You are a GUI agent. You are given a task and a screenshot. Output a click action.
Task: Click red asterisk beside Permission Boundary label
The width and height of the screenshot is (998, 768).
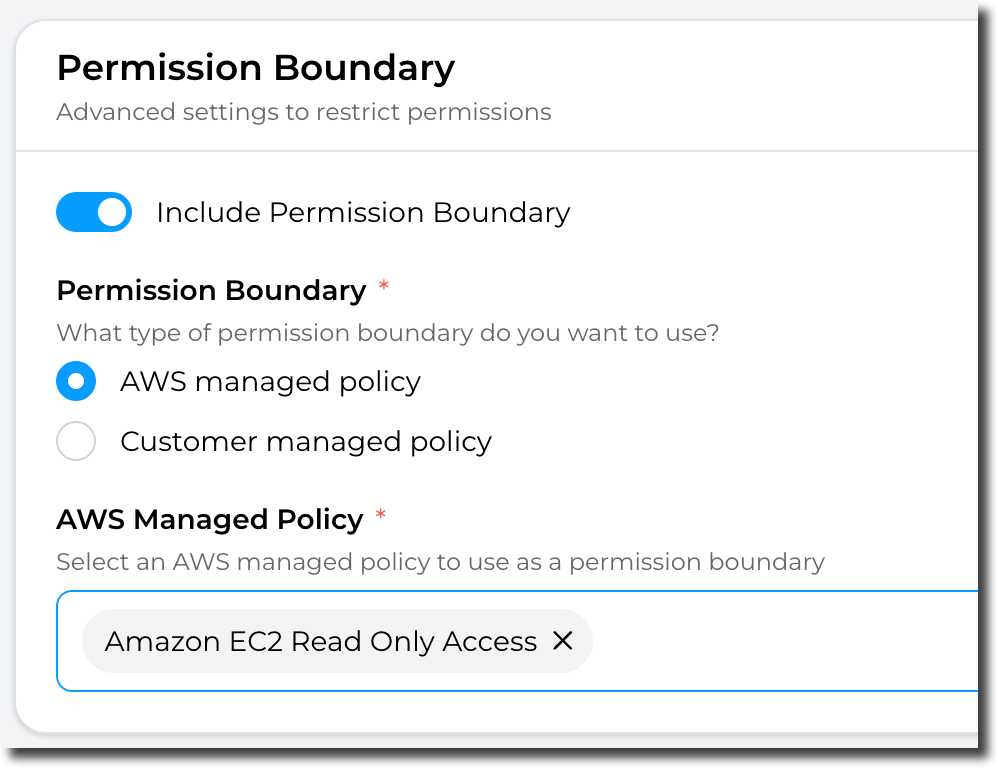click(x=384, y=288)
